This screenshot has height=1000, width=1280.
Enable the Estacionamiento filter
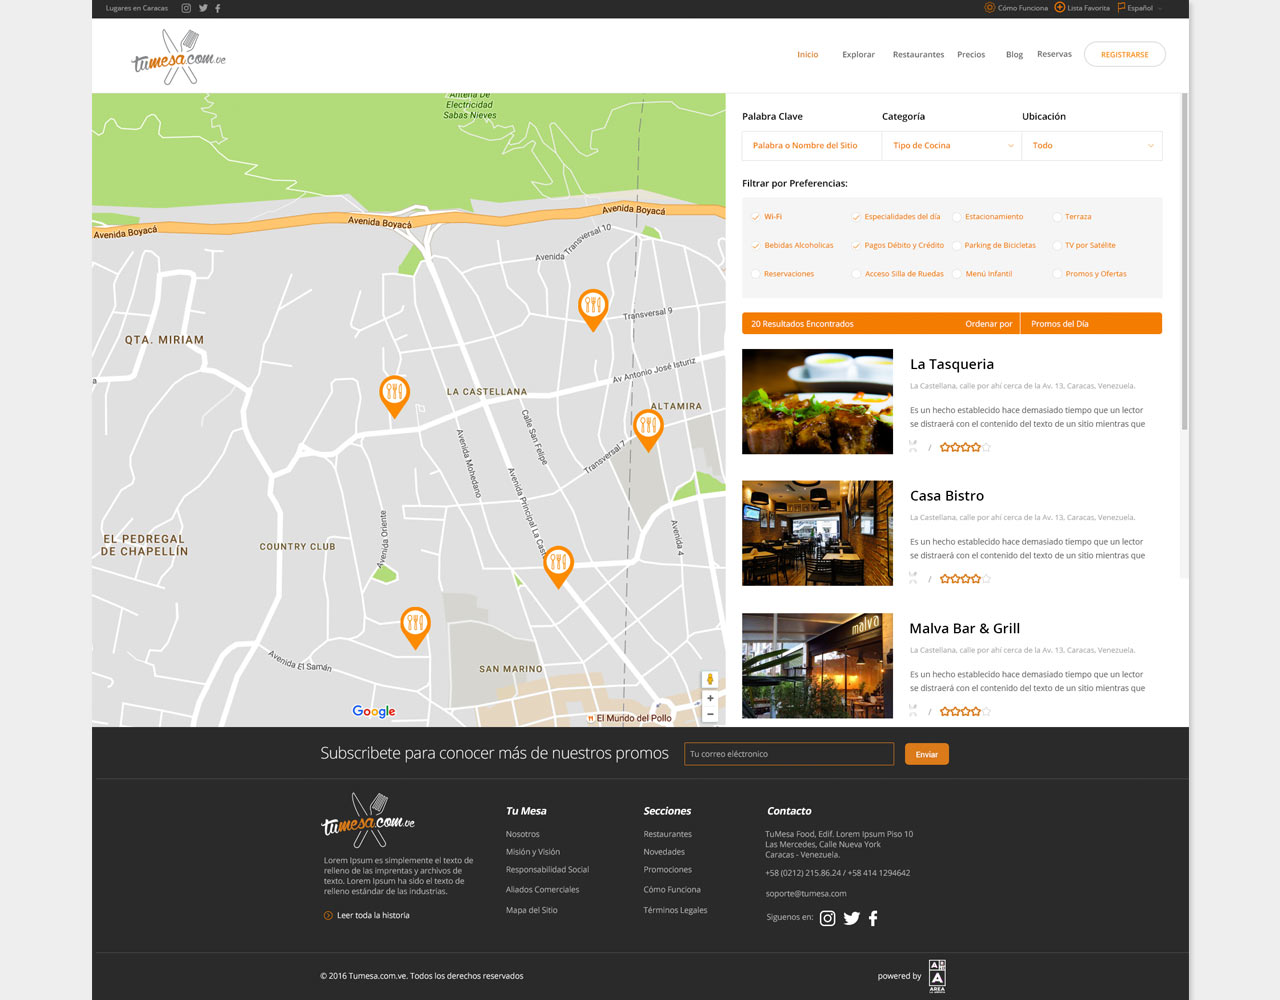pos(957,217)
